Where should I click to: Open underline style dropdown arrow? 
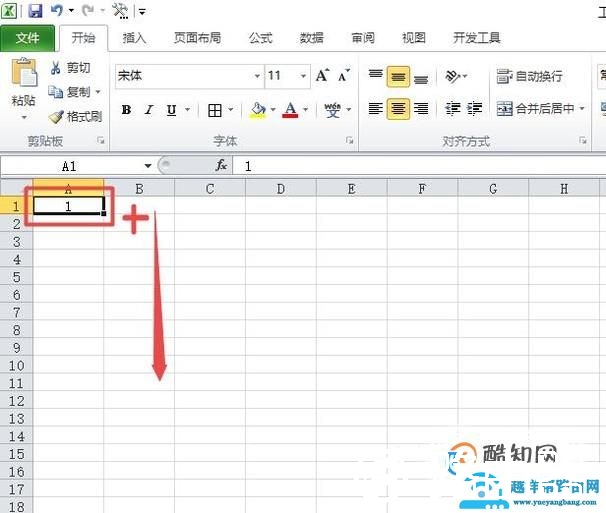click(x=187, y=110)
